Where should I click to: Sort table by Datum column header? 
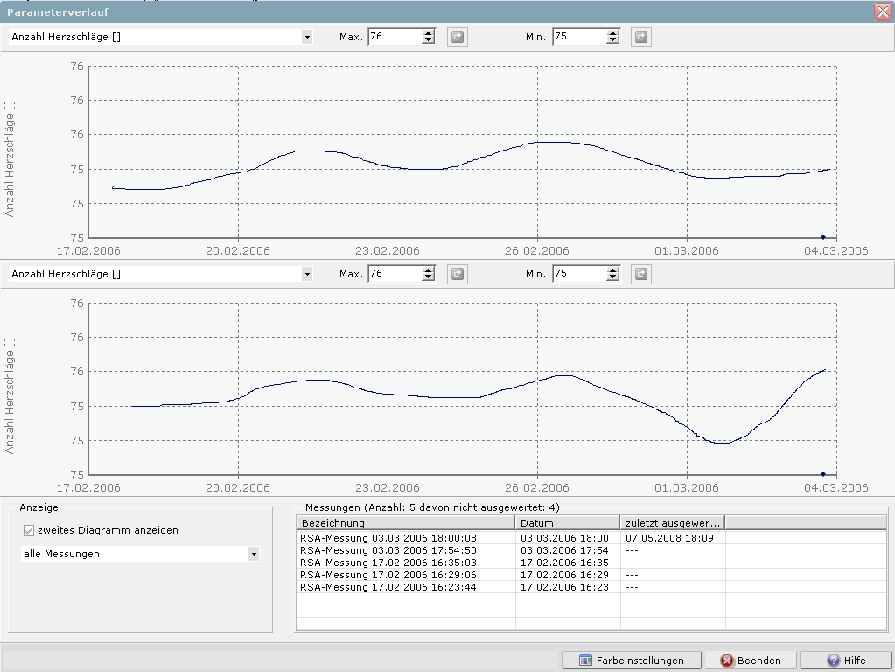click(566, 523)
